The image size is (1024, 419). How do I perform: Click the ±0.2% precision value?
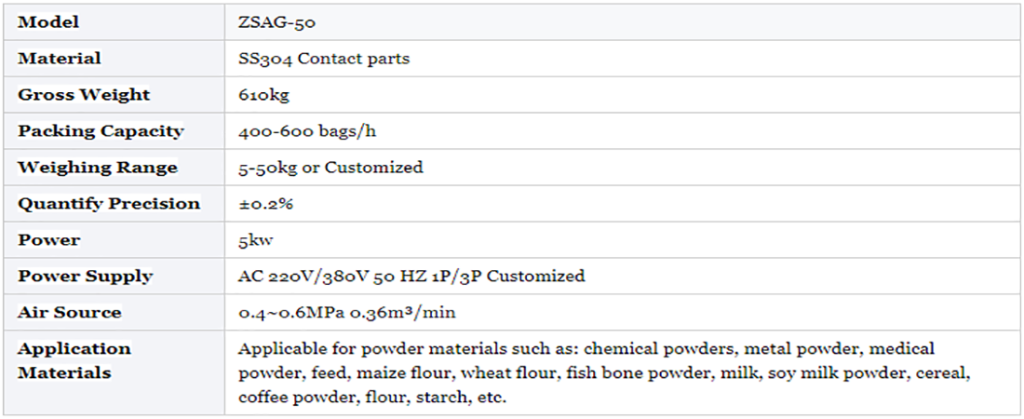pos(265,203)
